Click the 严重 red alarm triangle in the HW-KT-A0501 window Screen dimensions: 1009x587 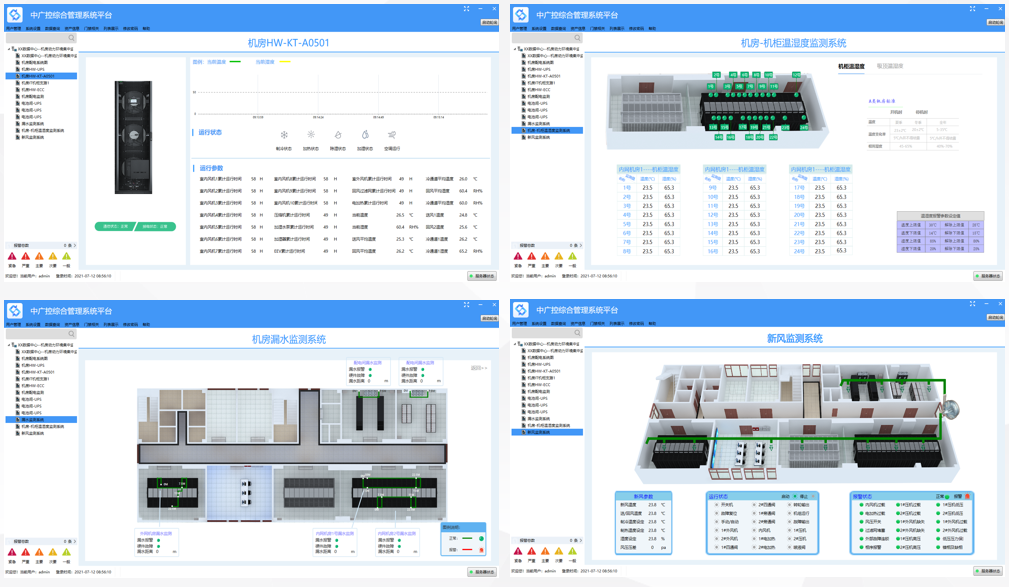click(26, 256)
